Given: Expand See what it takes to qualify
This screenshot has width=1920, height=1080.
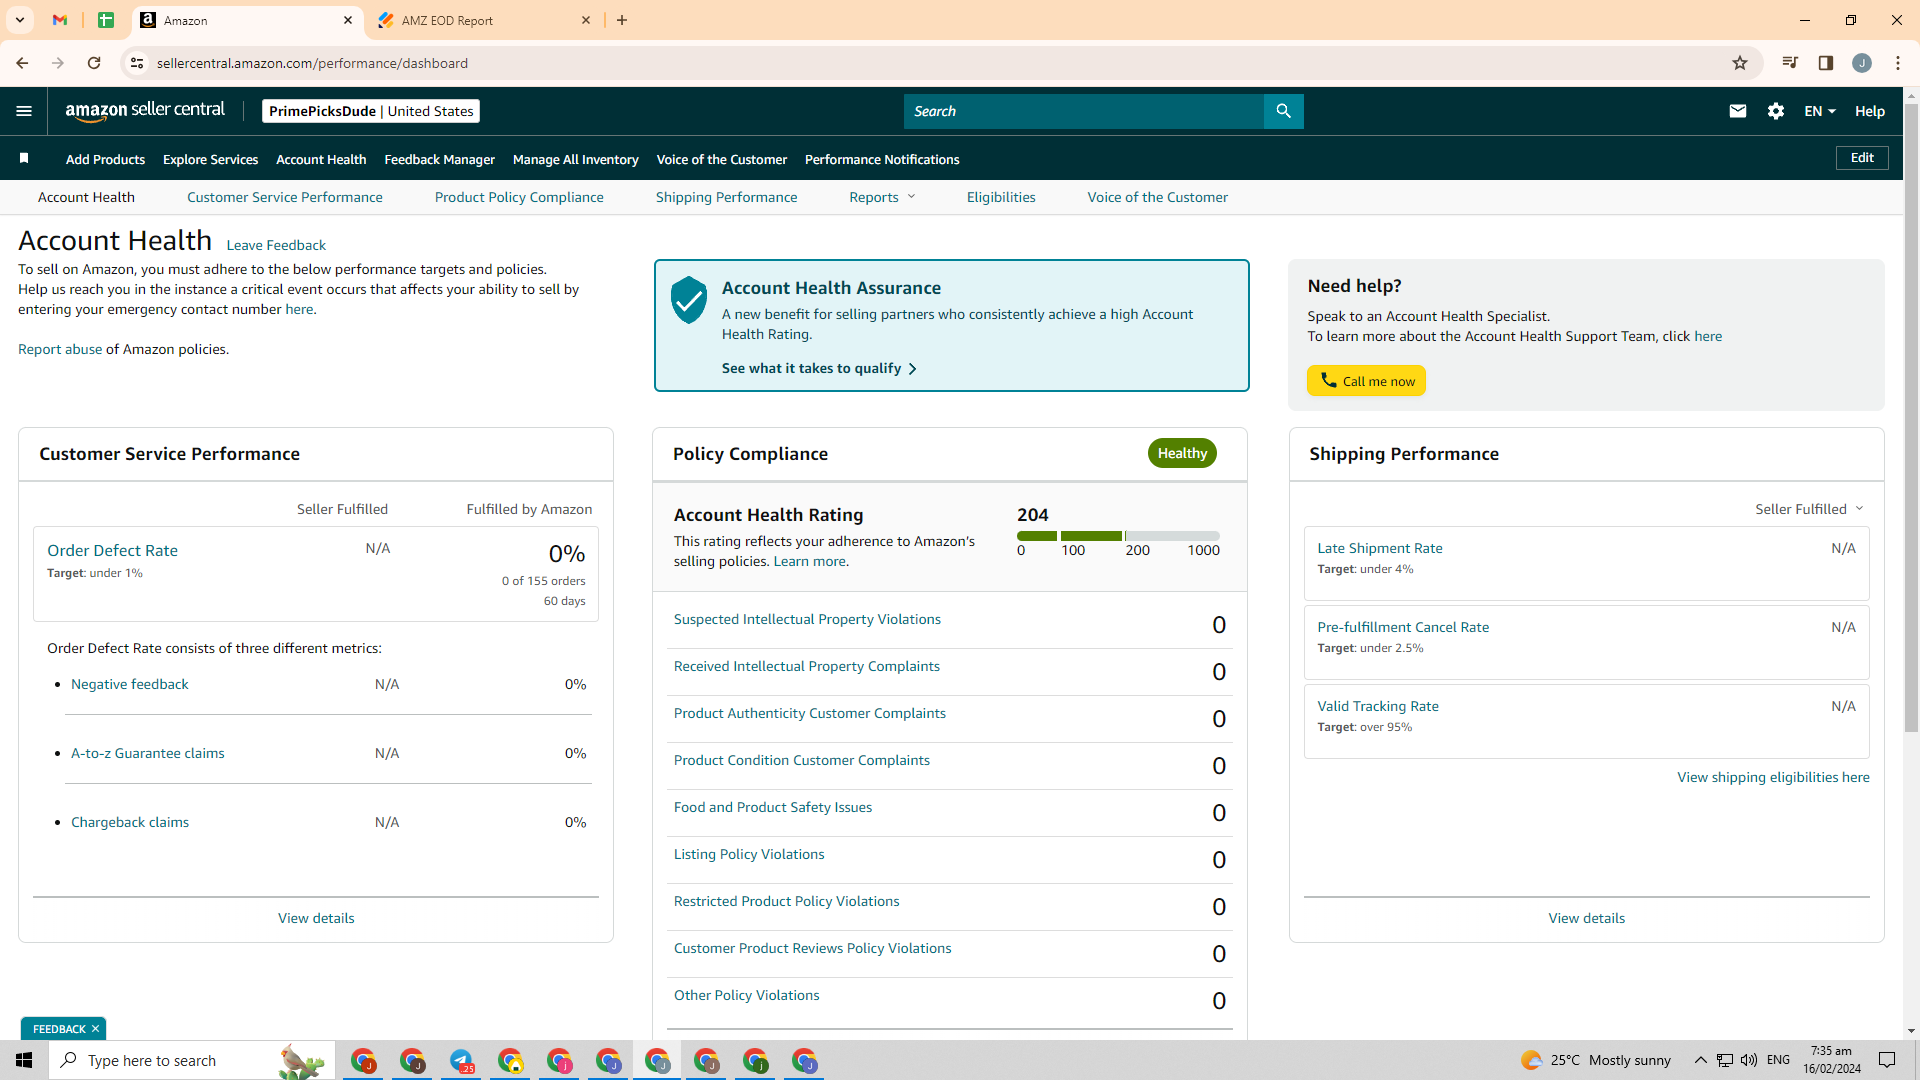Looking at the screenshot, I should tap(819, 368).
